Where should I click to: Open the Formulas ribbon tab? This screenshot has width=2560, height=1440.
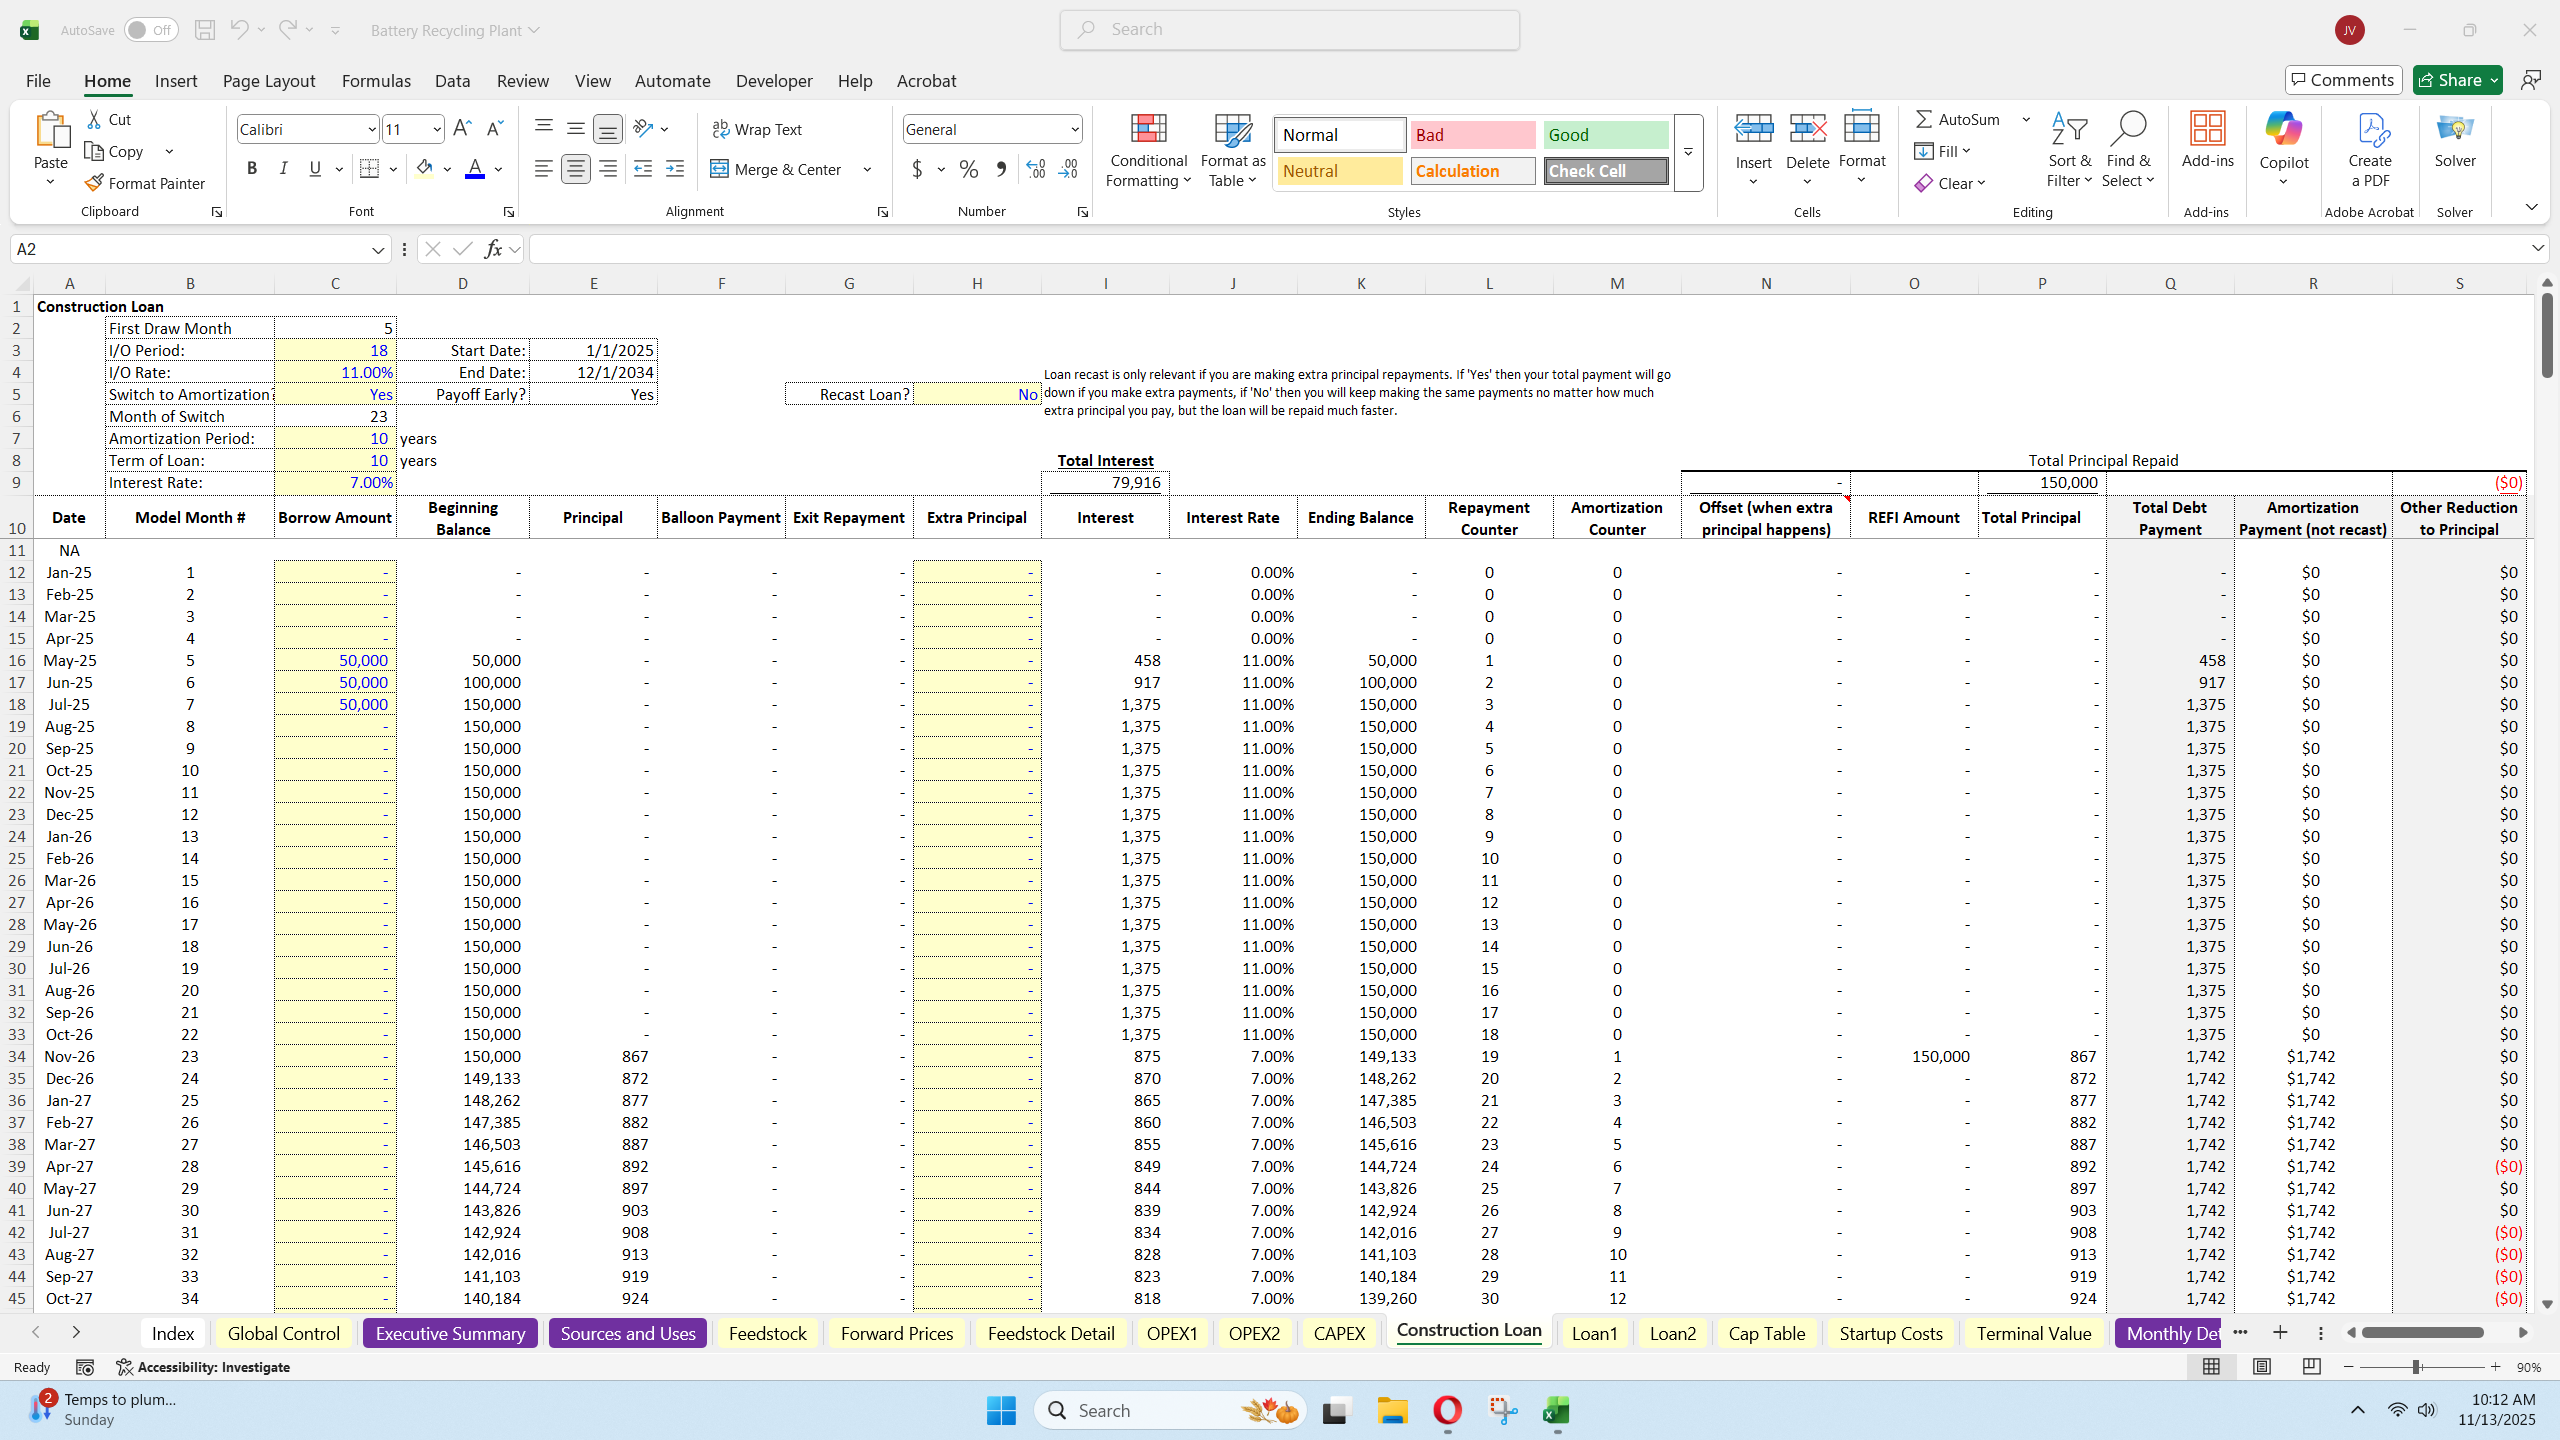click(x=376, y=81)
